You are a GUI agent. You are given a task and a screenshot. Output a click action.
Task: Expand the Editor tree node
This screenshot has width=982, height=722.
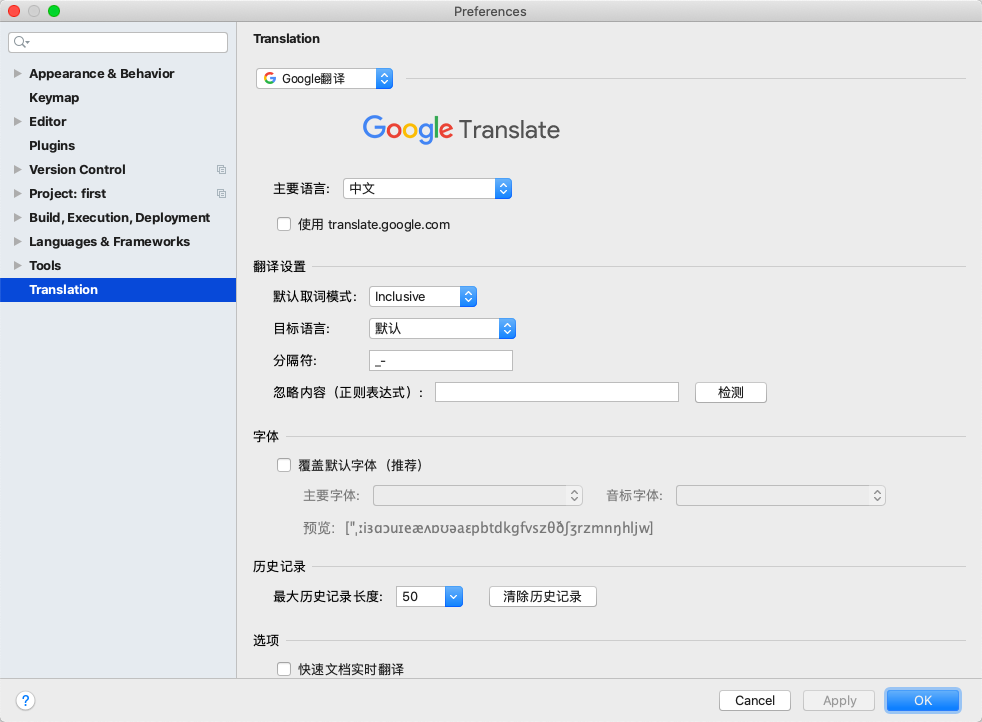[18, 121]
